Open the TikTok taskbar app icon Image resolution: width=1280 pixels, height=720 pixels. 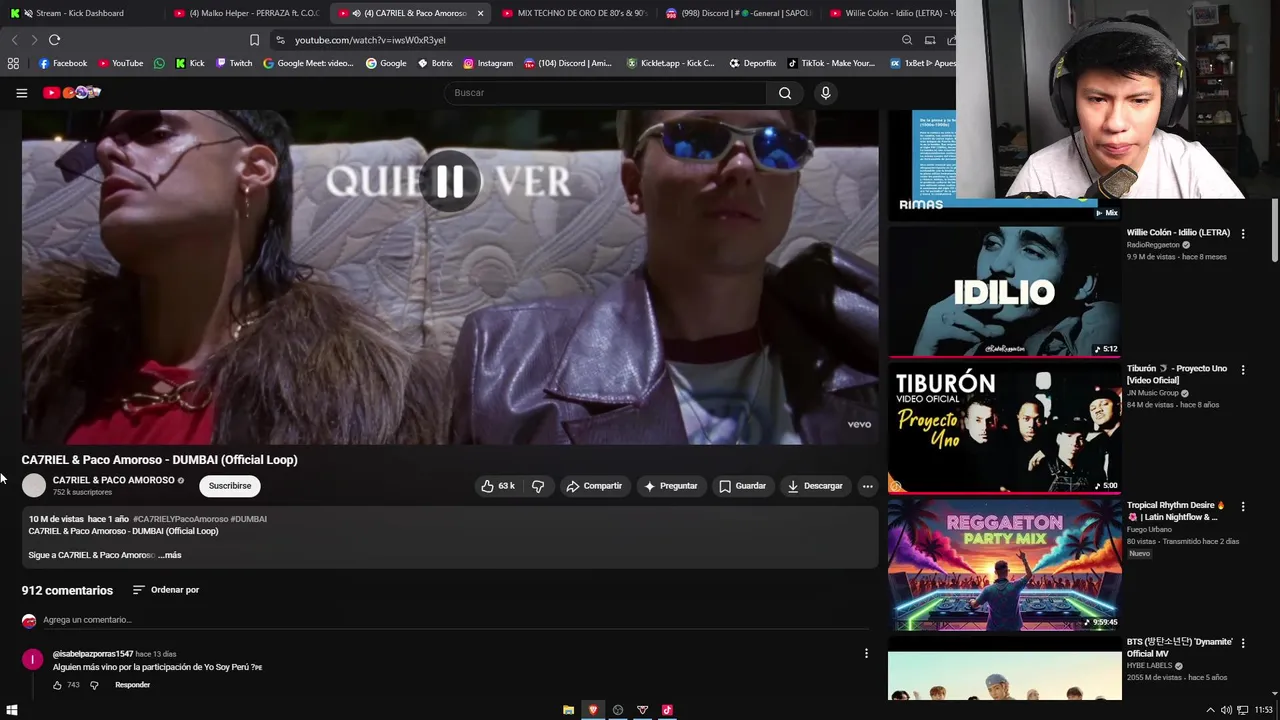point(667,710)
